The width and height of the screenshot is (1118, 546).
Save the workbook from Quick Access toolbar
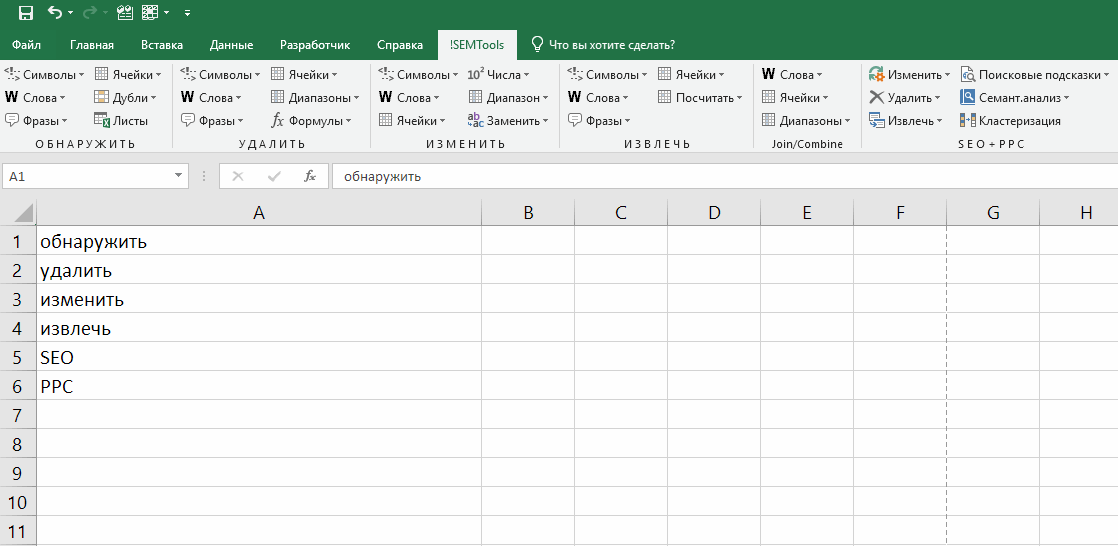click(x=26, y=13)
